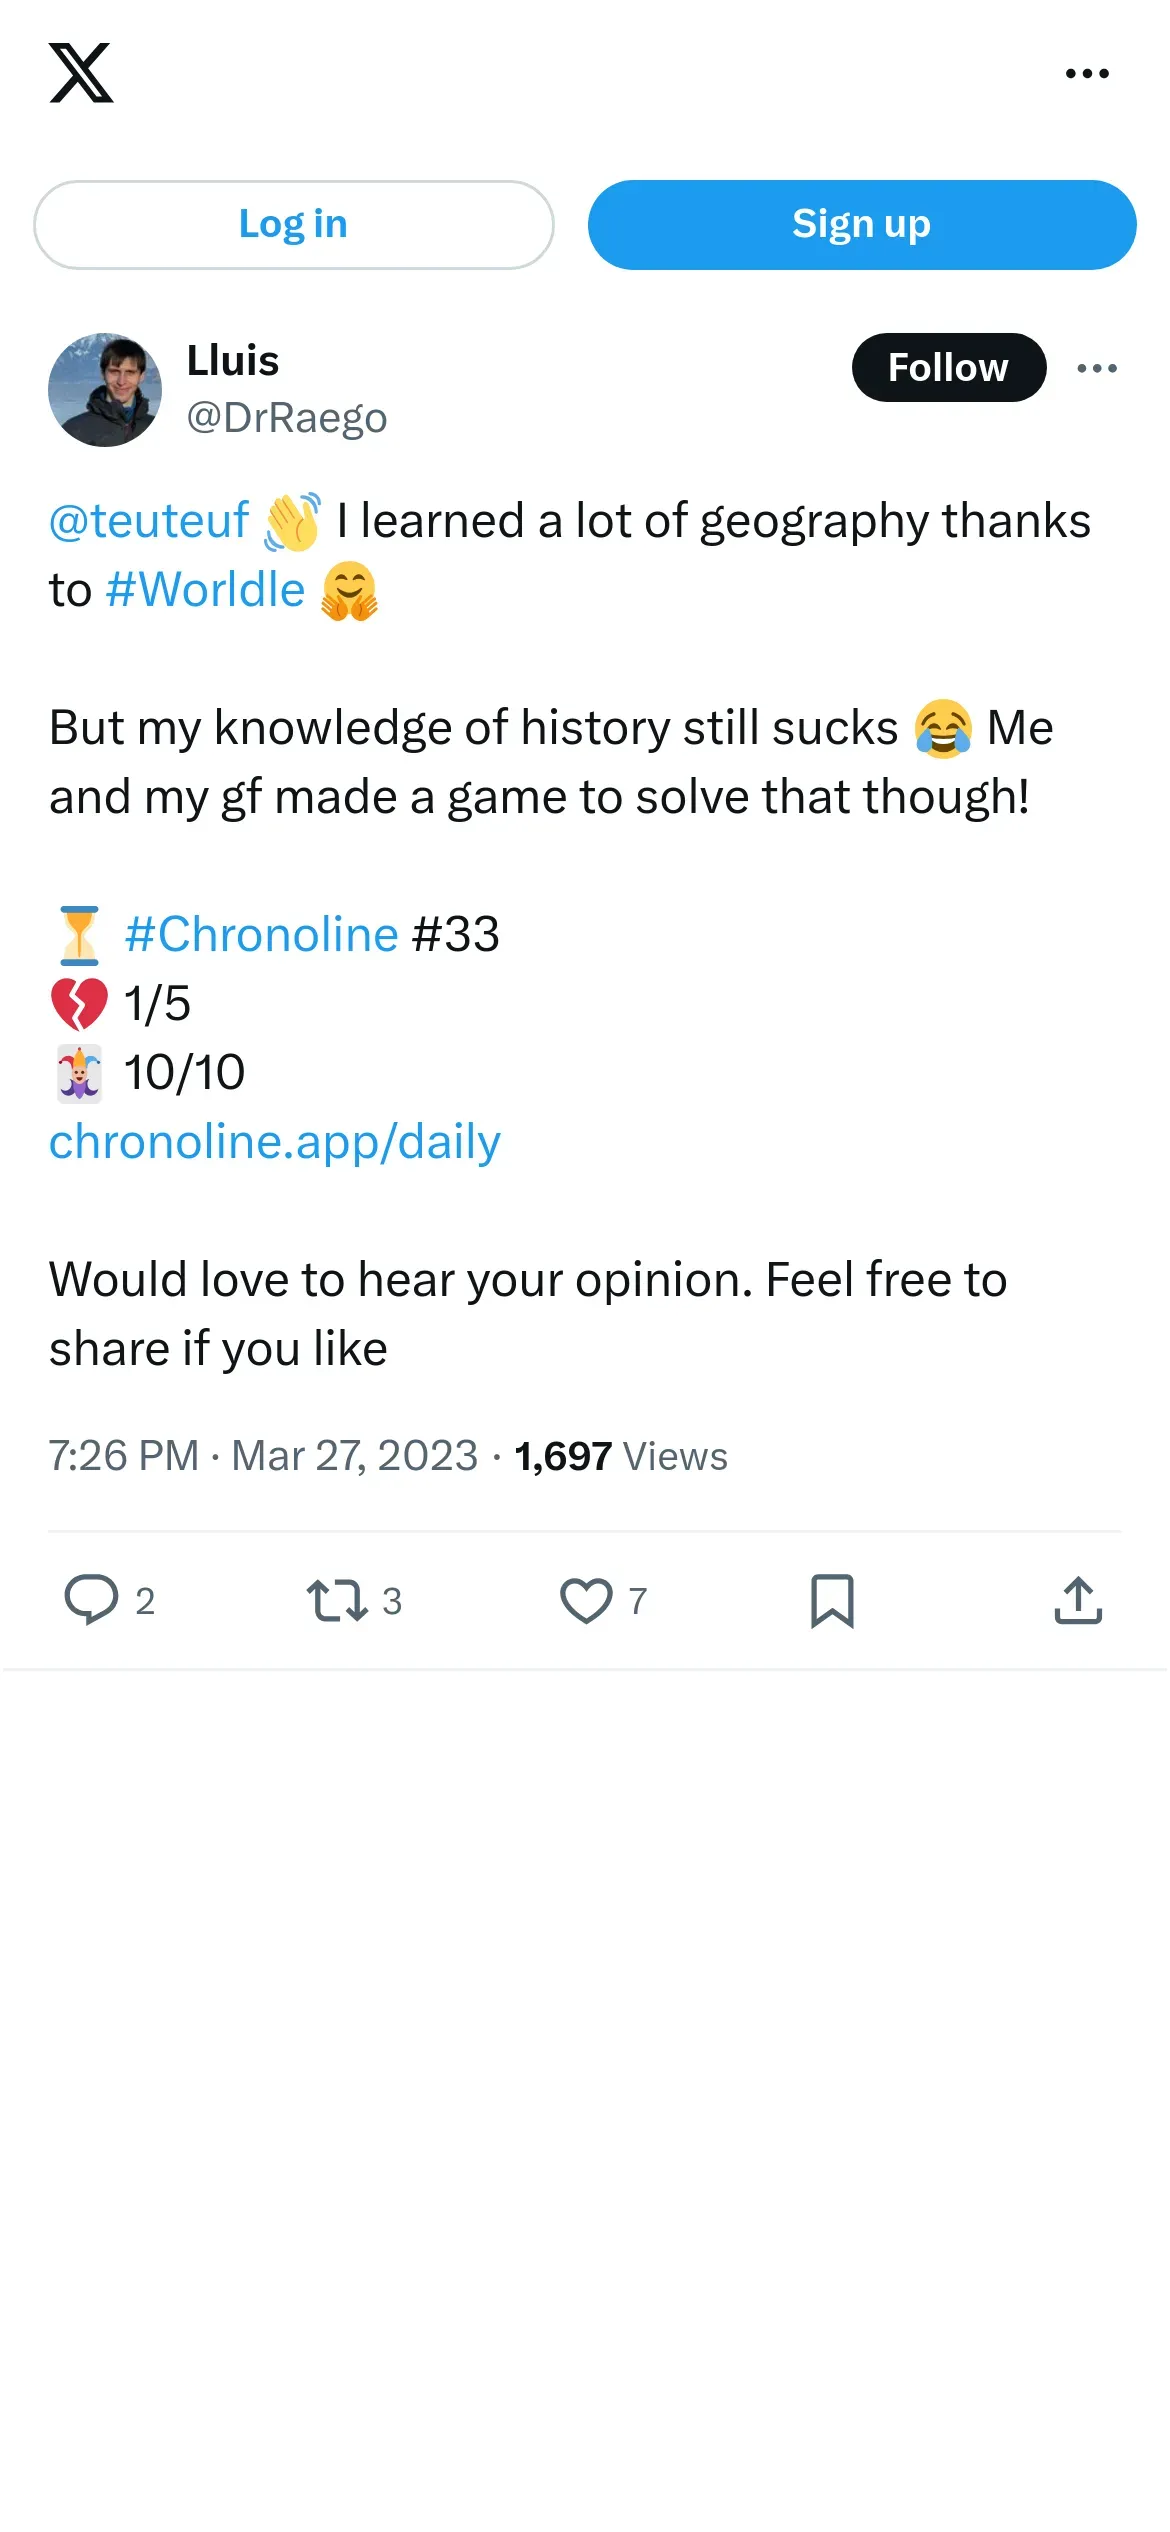Reply to the tweet via comment icon
This screenshot has width=1170, height=2532.
coord(91,1600)
